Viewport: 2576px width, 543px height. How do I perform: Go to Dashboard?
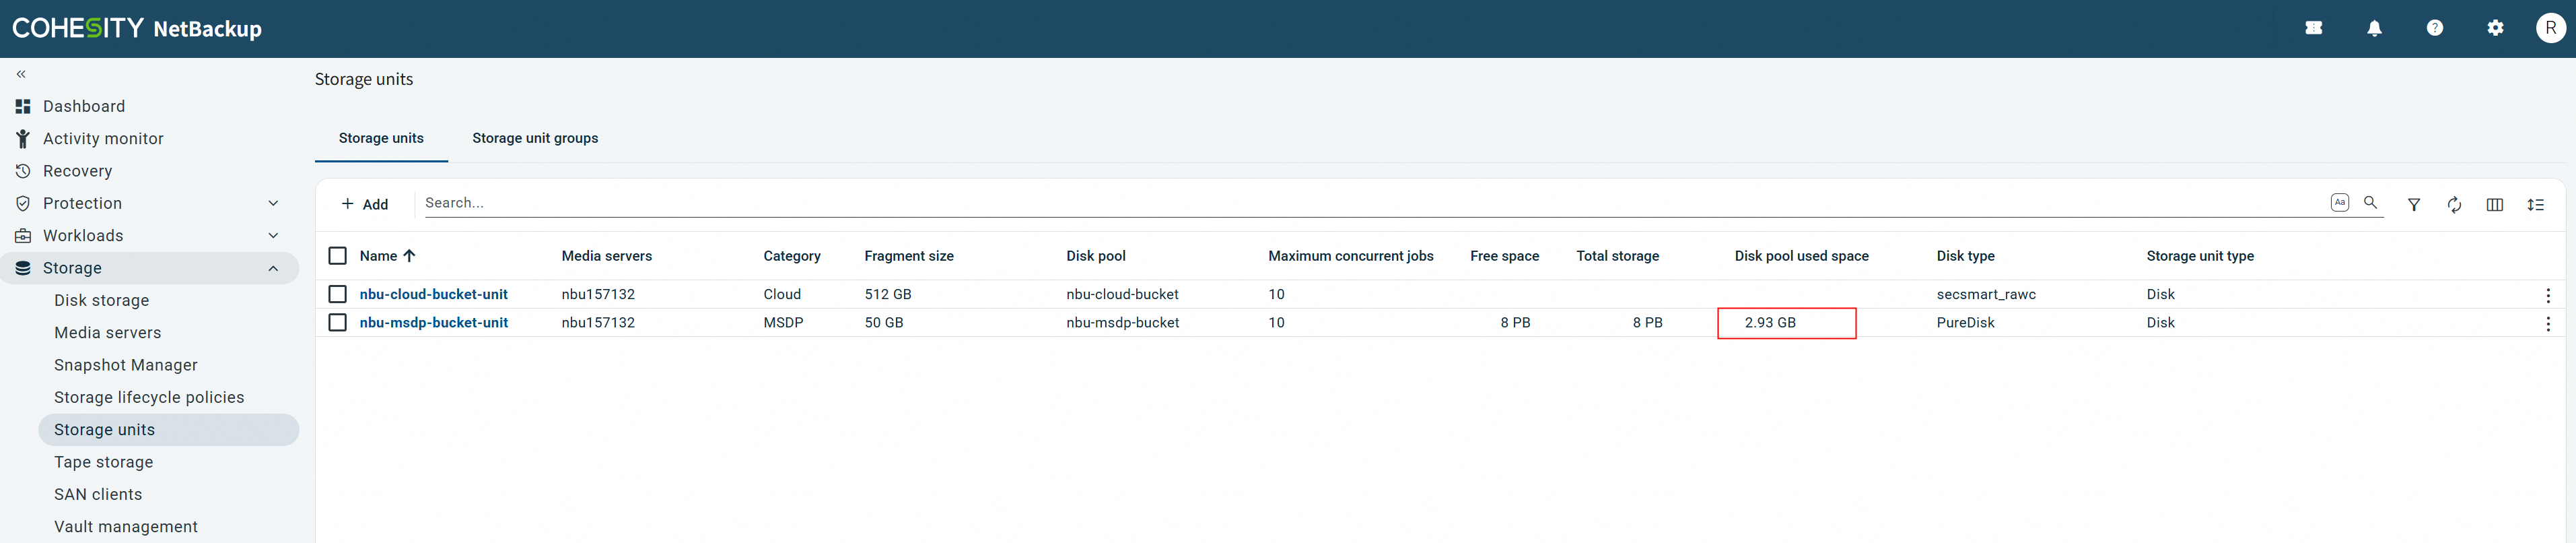click(84, 106)
